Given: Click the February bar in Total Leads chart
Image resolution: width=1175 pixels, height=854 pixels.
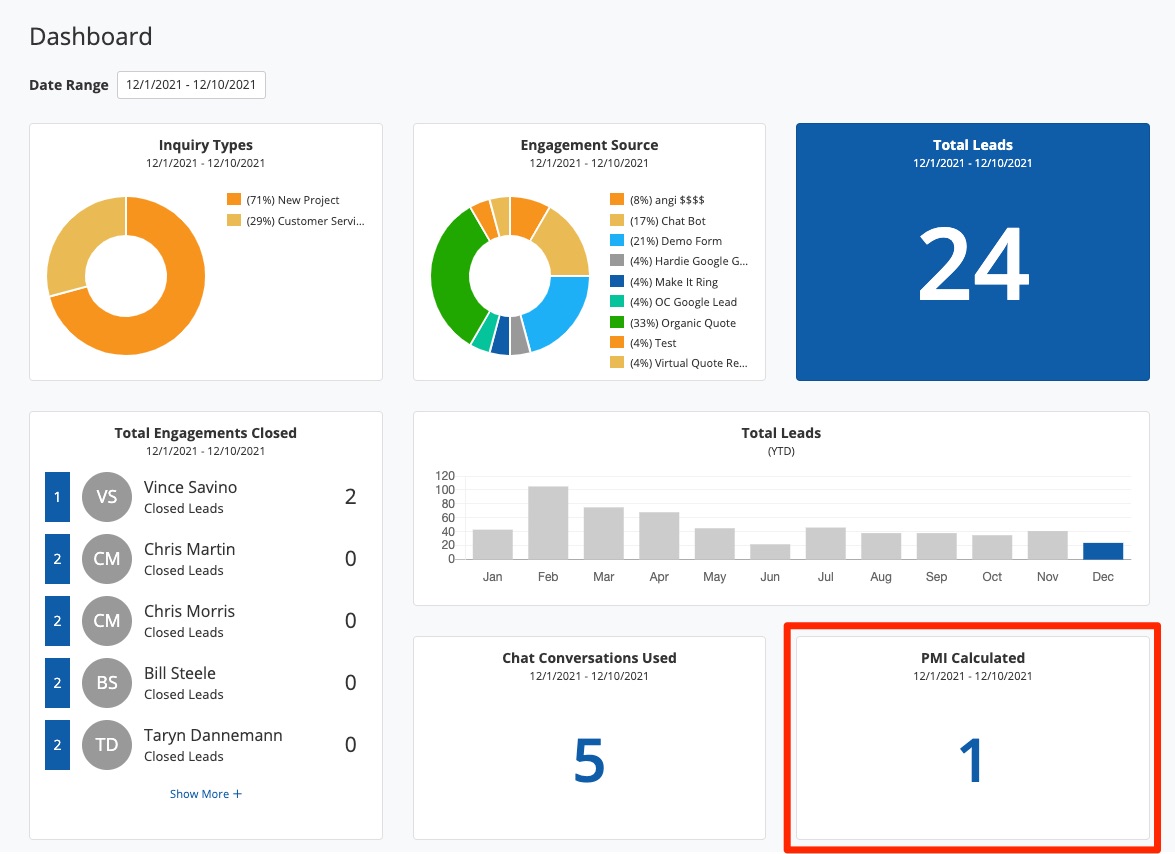Looking at the screenshot, I should coord(548,523).
